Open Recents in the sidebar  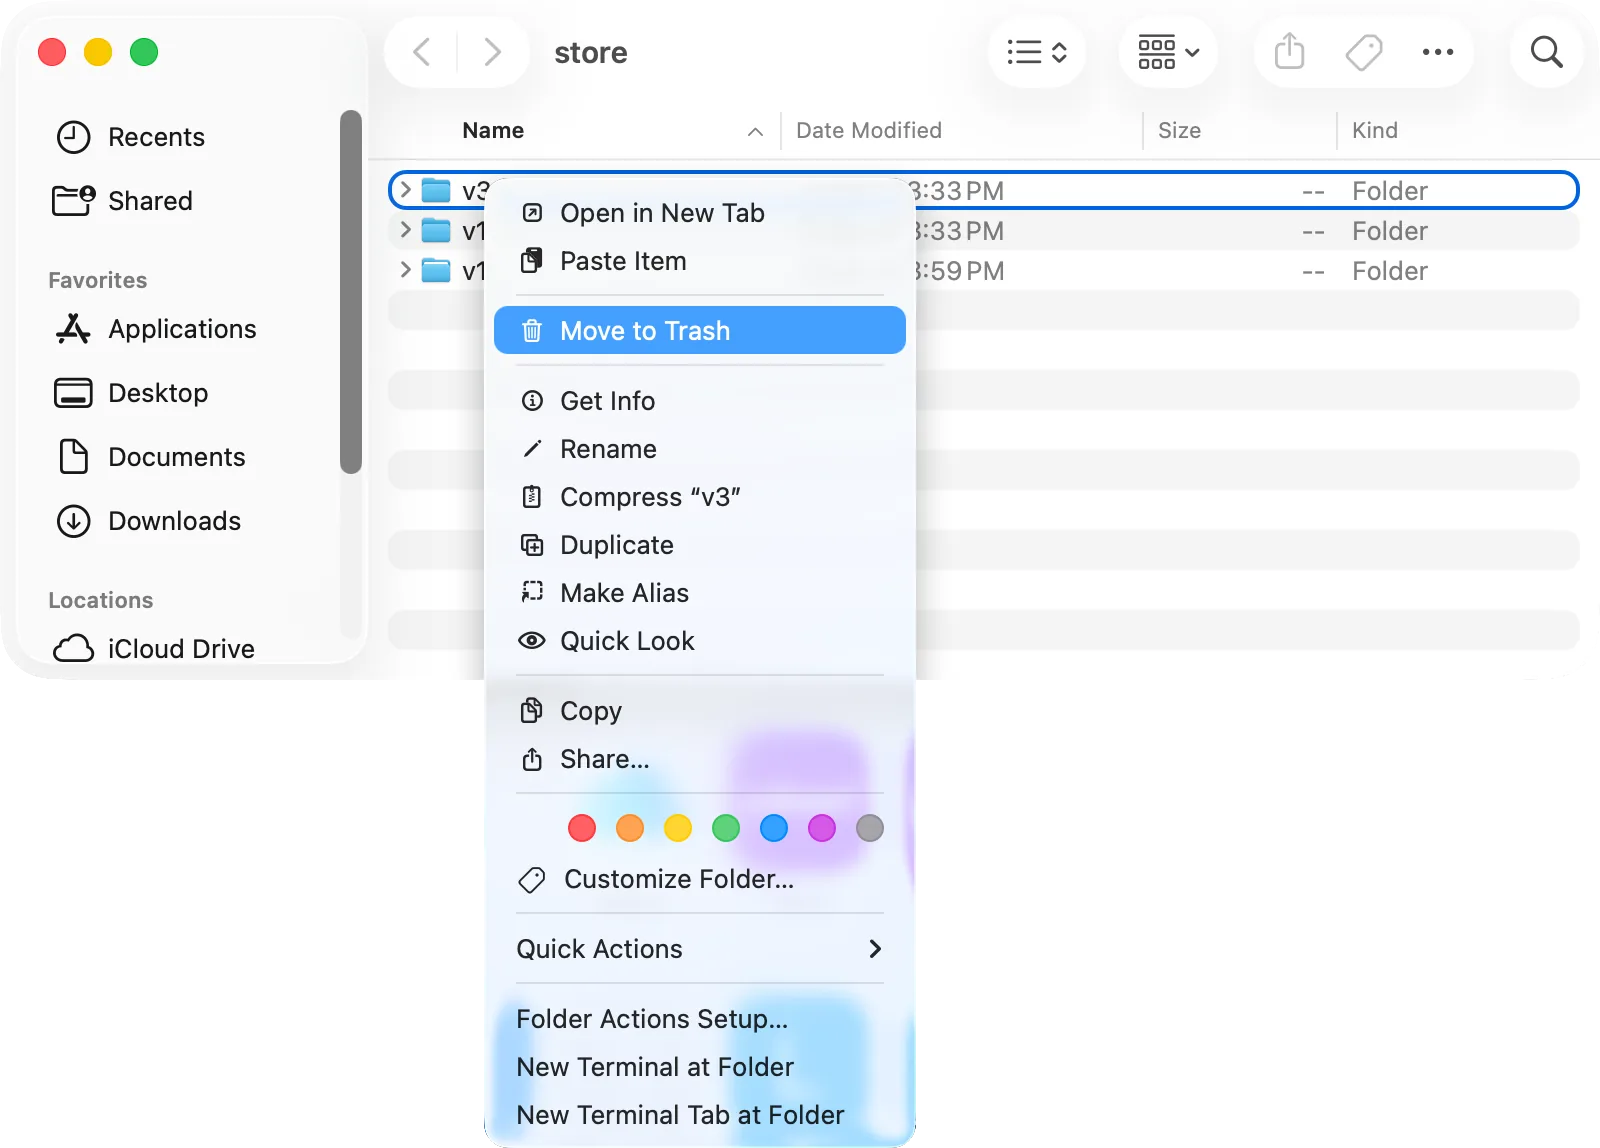pos(130,137)
